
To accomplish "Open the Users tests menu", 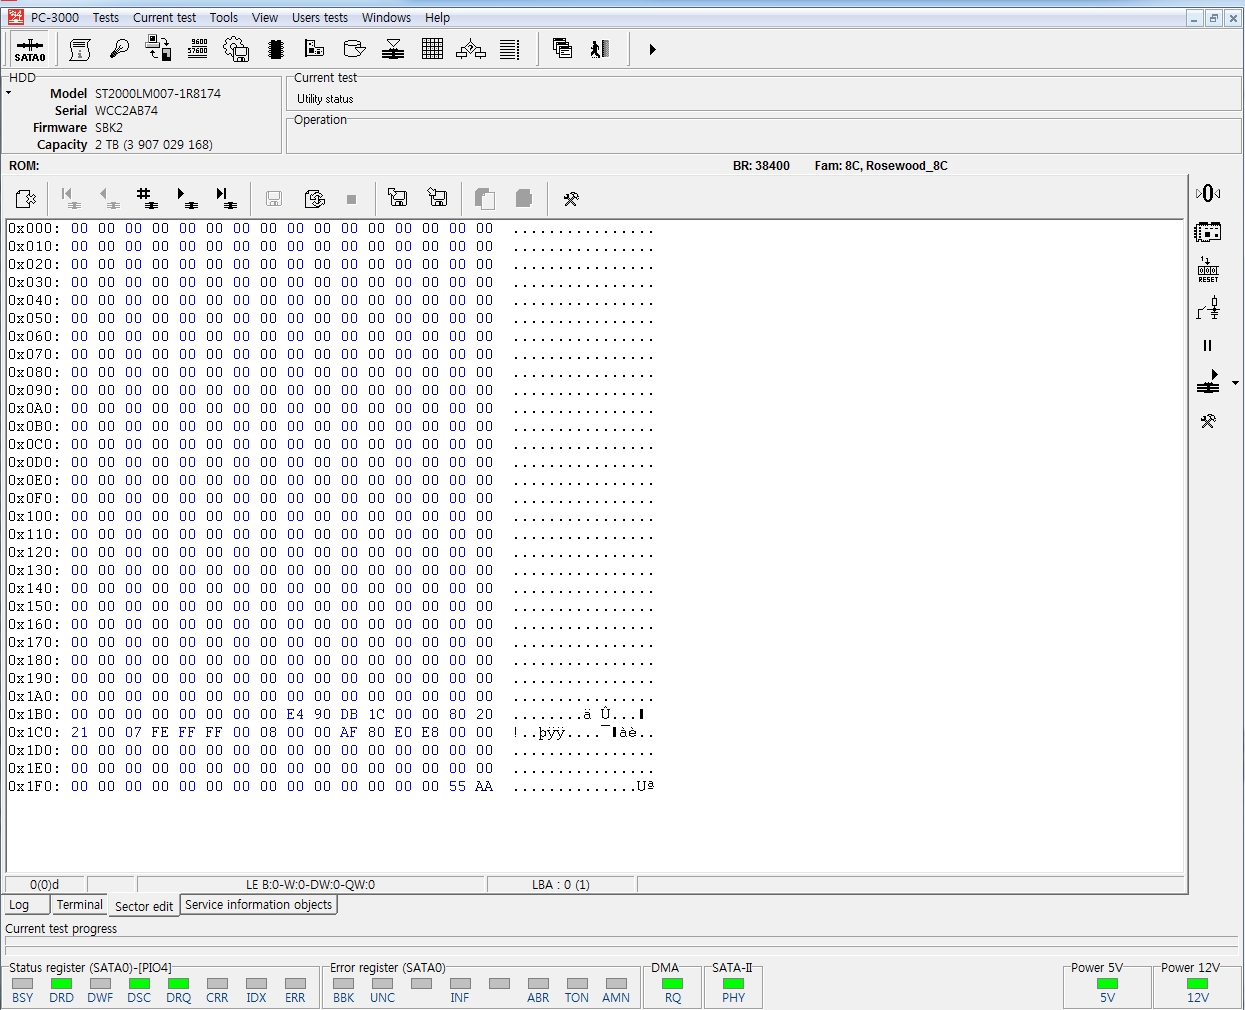I will (x=320, y=18).
